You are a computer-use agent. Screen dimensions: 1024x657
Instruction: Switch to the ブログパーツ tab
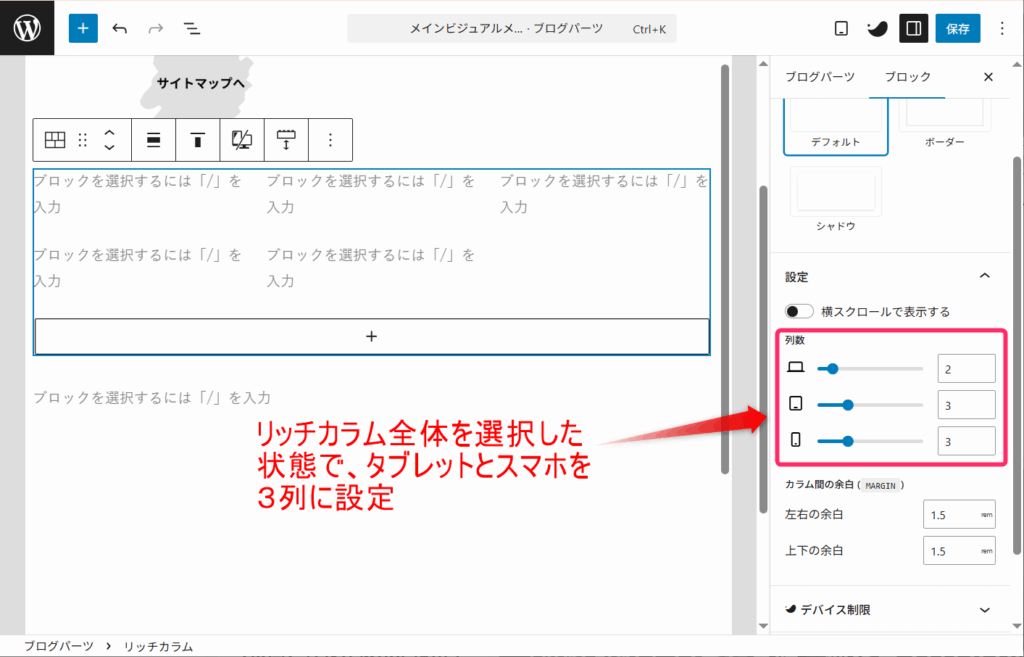click(x=820, y=77)
